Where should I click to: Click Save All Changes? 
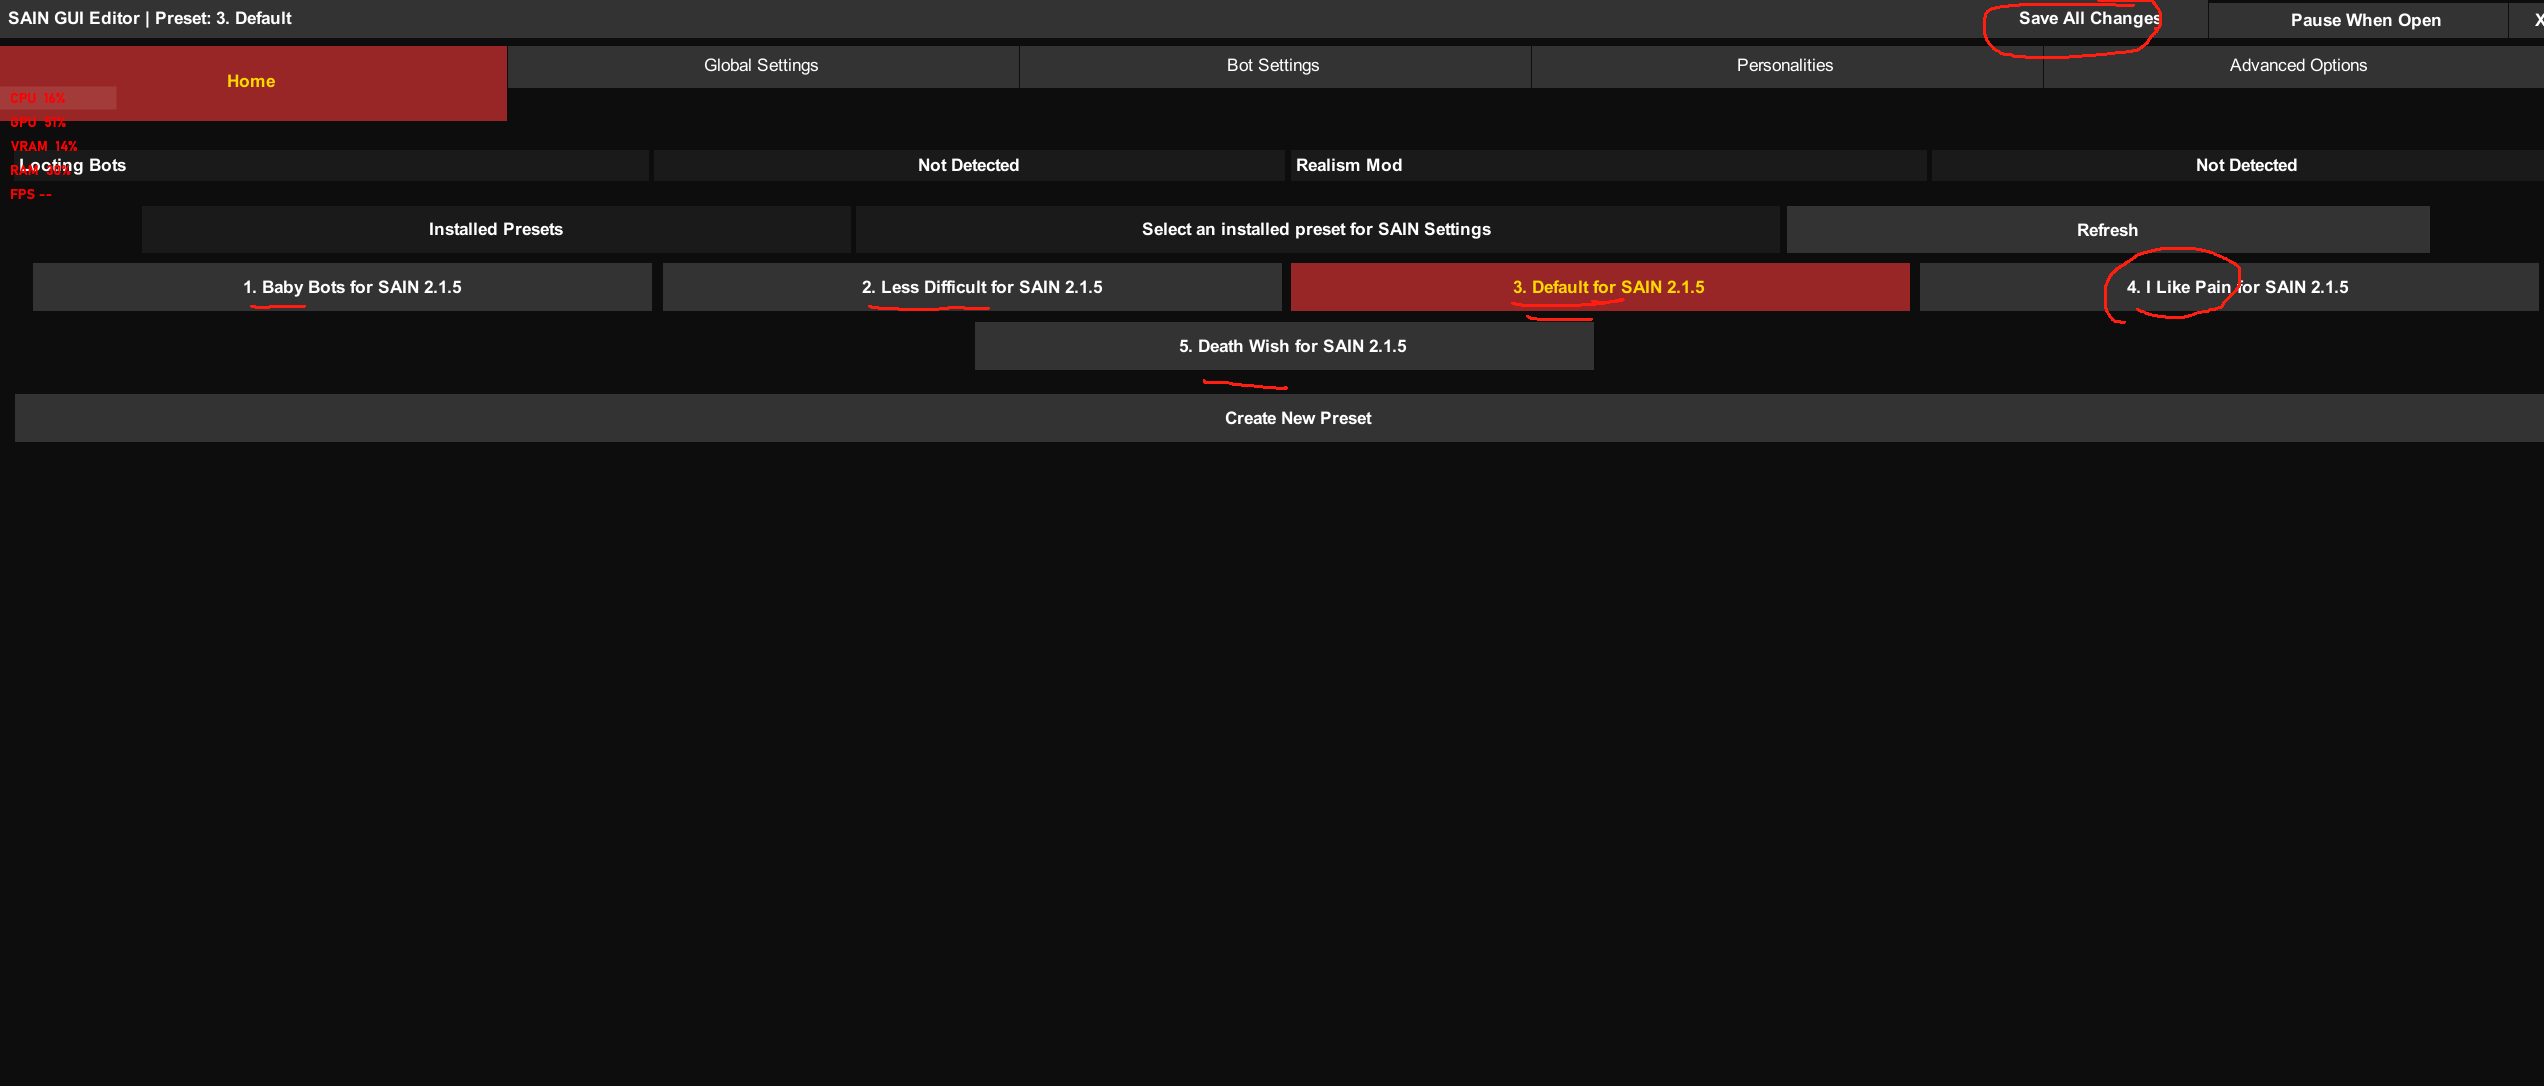point(2090,19)
